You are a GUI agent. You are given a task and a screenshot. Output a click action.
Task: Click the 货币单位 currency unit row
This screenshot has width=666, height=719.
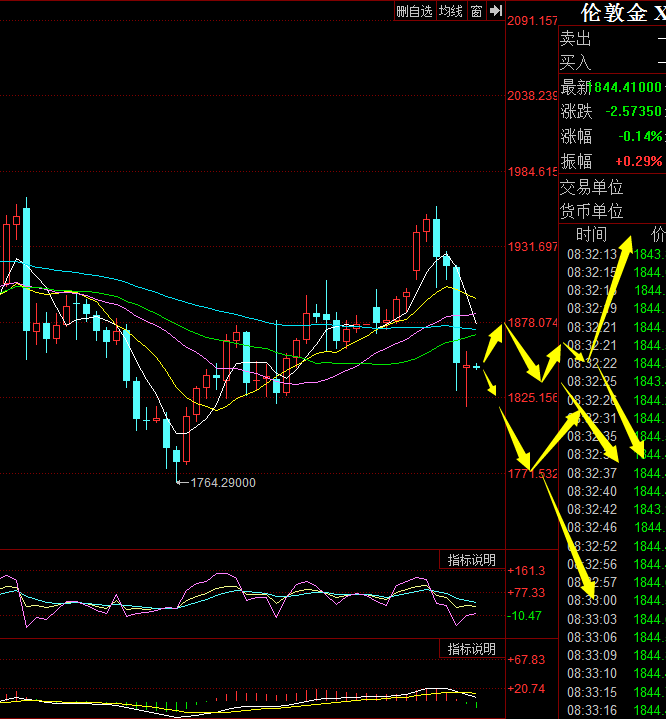592,211
